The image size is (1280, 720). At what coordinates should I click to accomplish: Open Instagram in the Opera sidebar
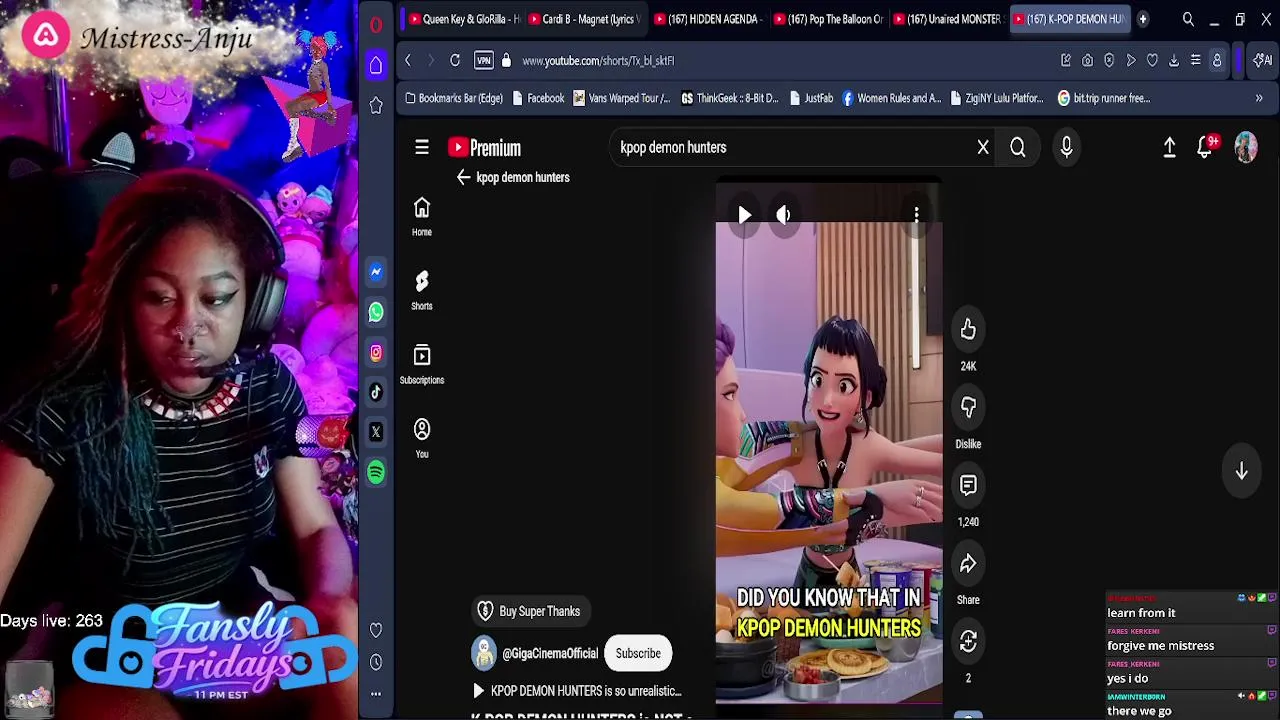pos(376,352)
